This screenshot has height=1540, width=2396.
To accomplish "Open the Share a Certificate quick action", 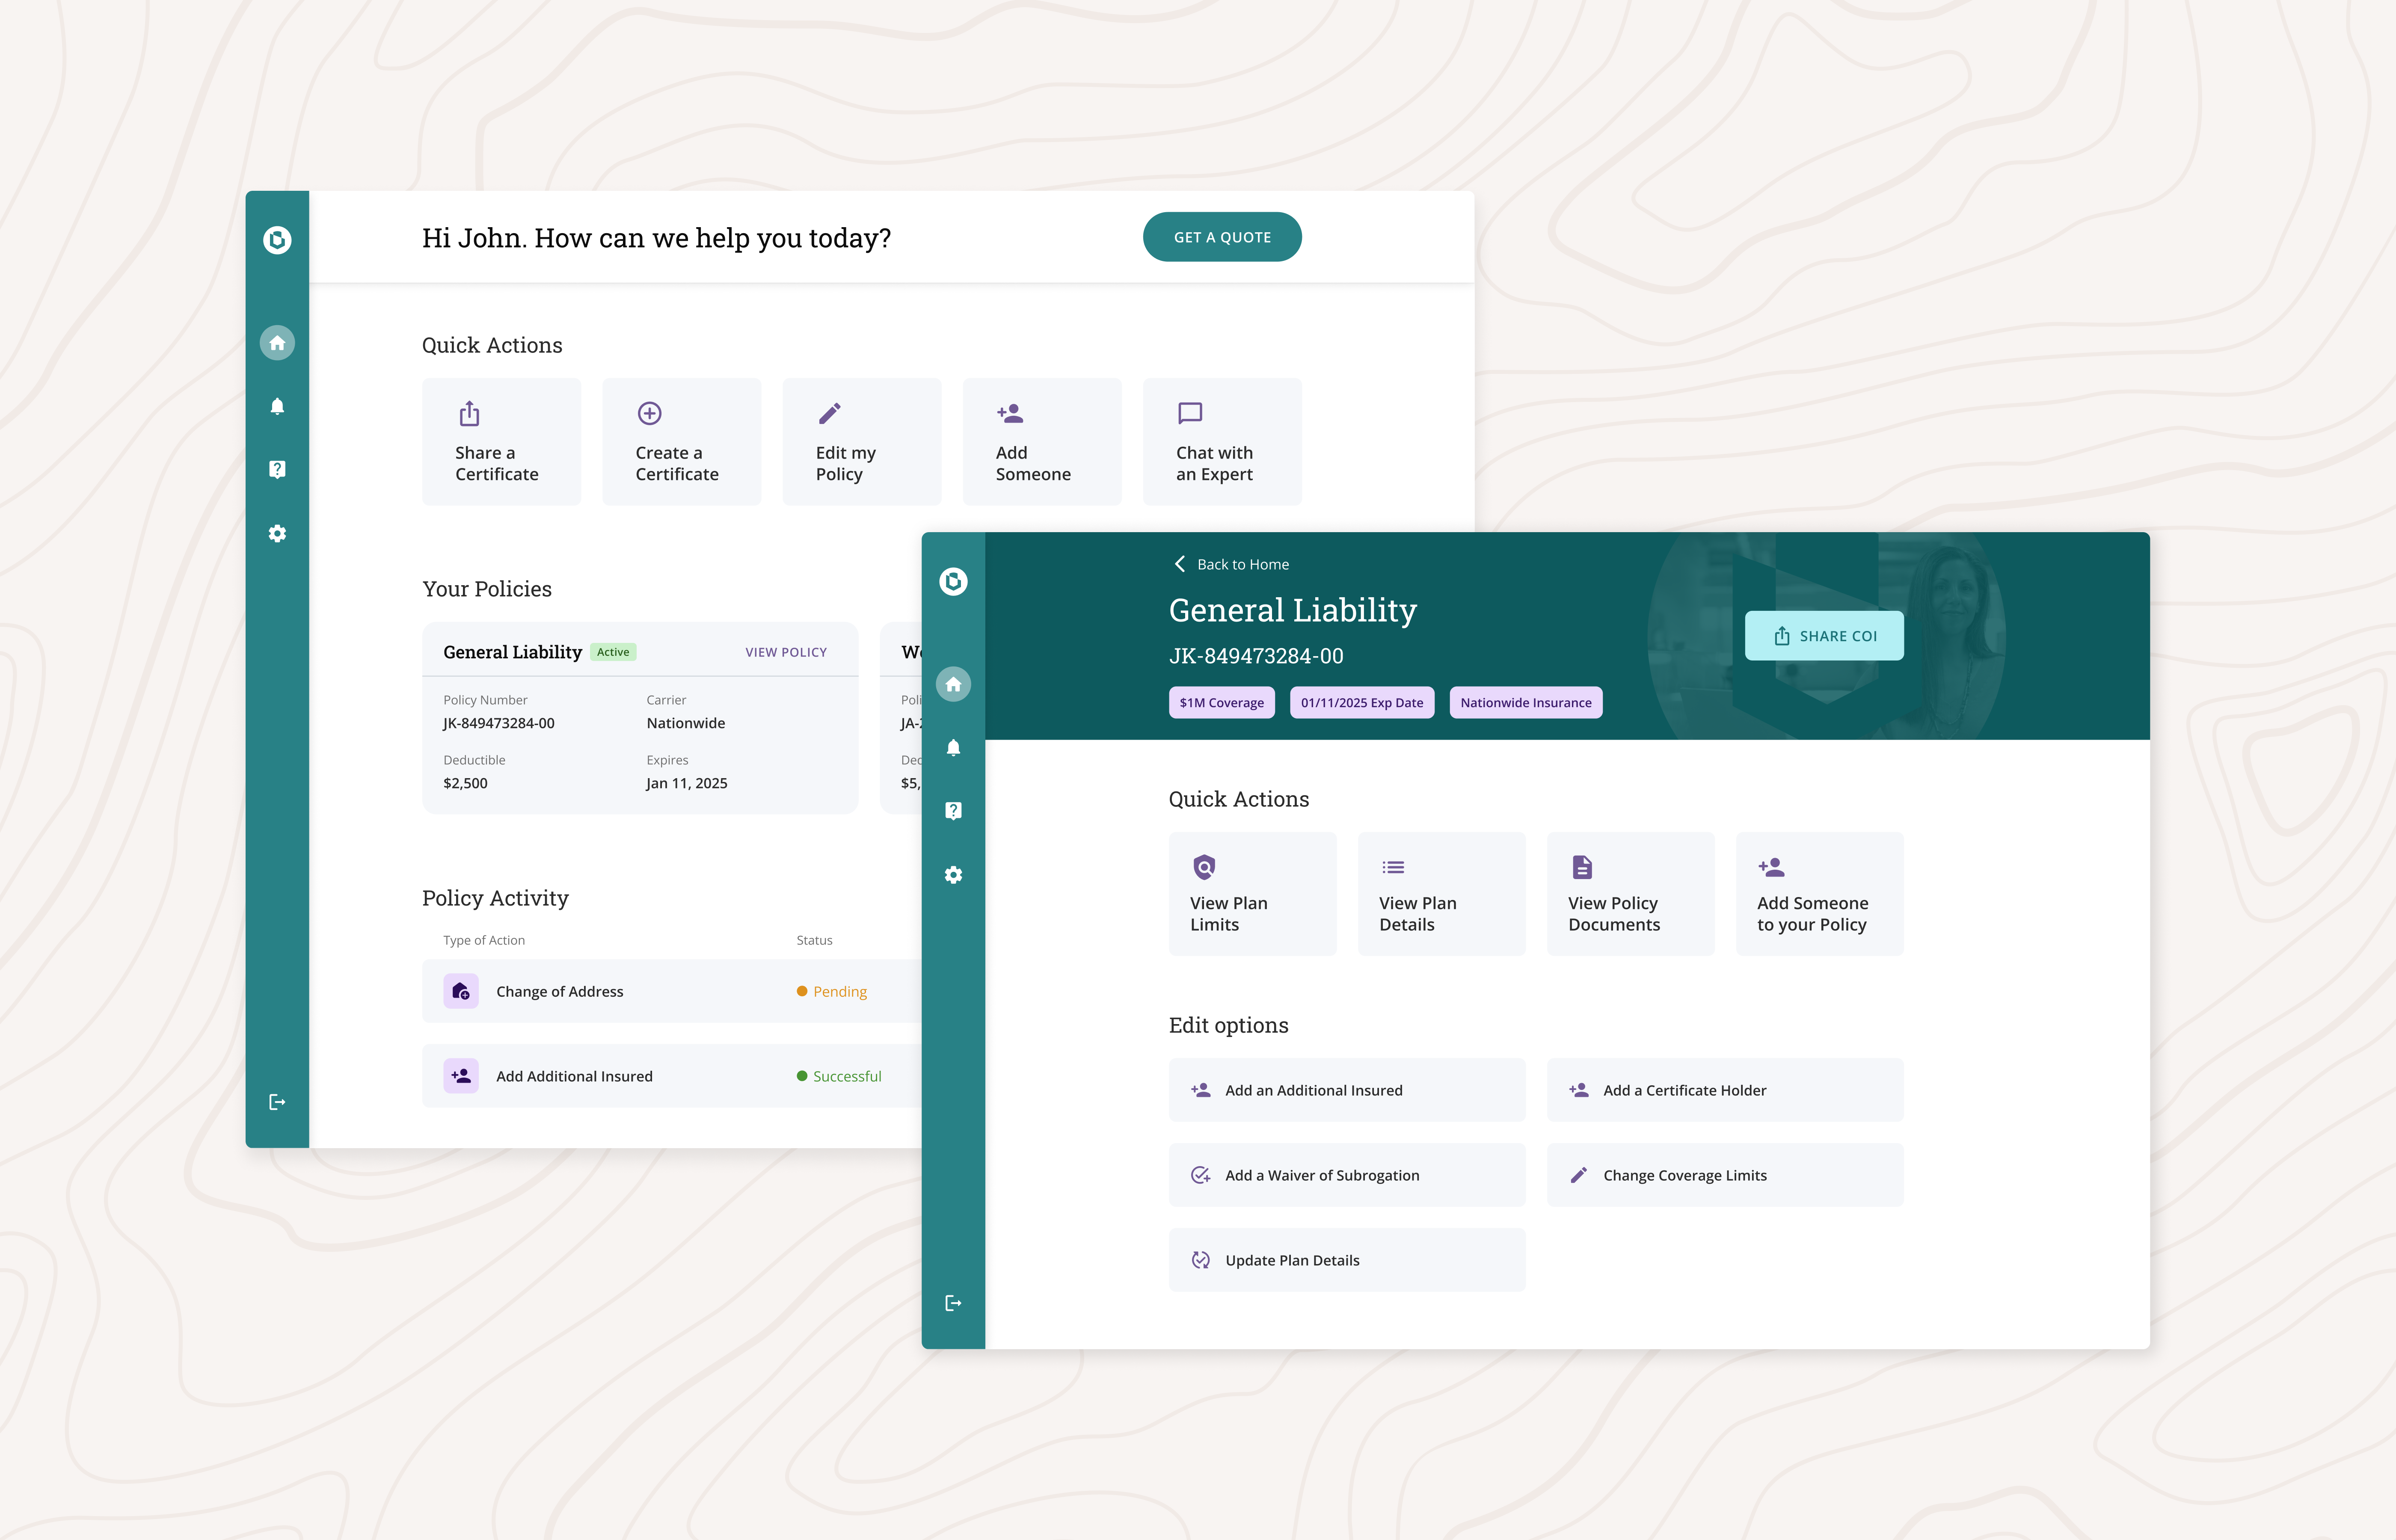I will click(x=501, y=441).
